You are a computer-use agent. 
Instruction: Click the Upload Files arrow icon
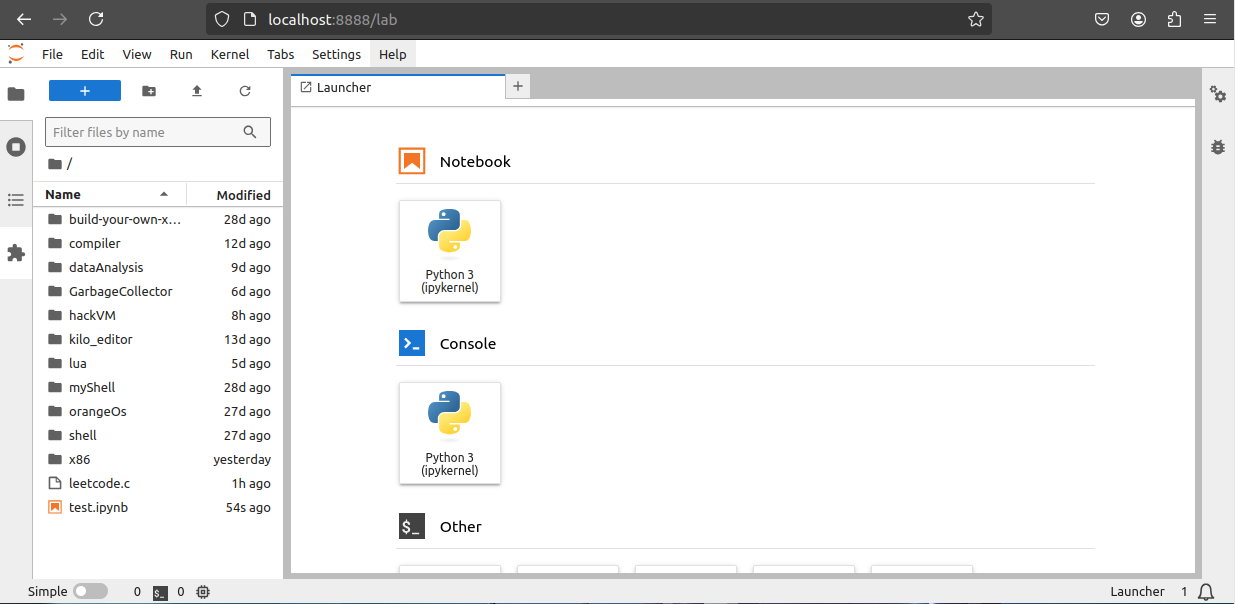(197, 91)
